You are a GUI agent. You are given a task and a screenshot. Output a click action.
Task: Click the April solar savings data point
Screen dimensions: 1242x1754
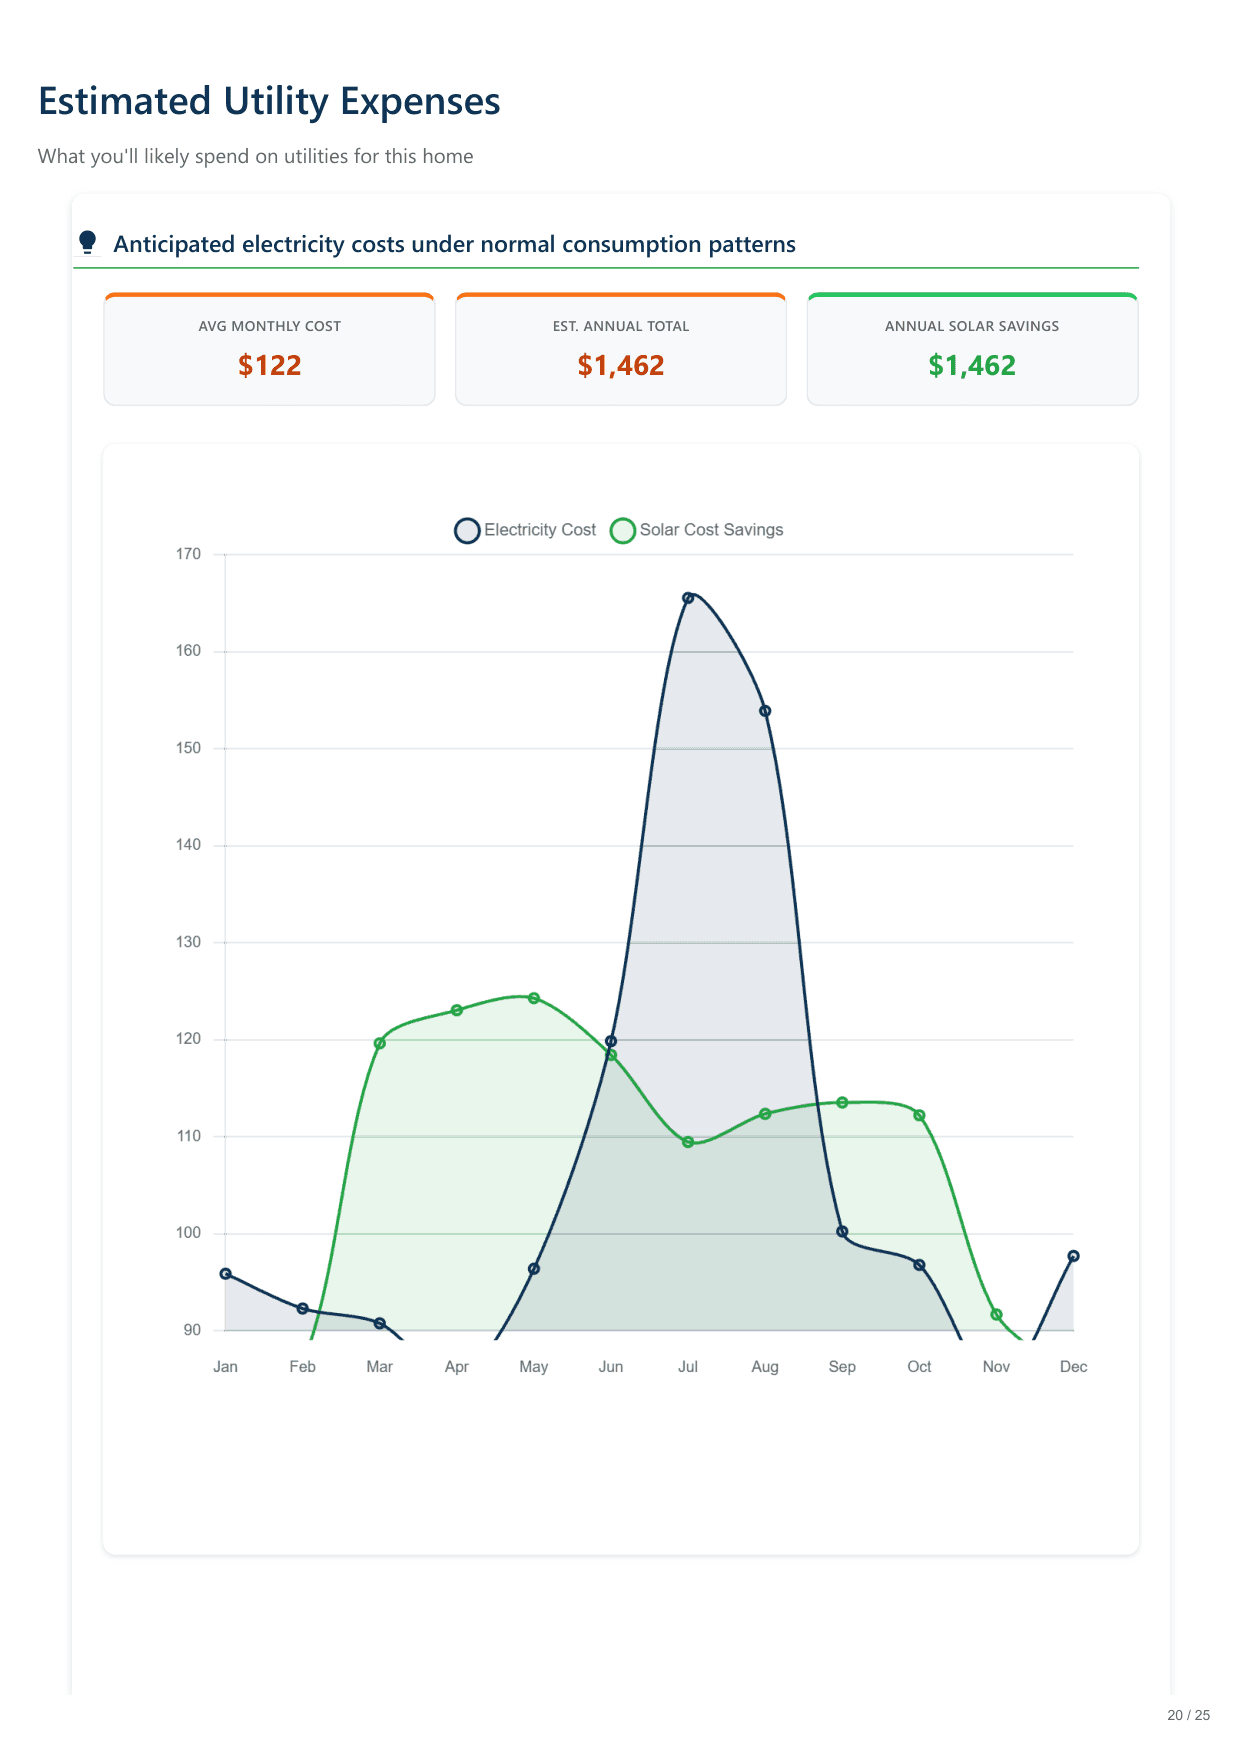457,1010
